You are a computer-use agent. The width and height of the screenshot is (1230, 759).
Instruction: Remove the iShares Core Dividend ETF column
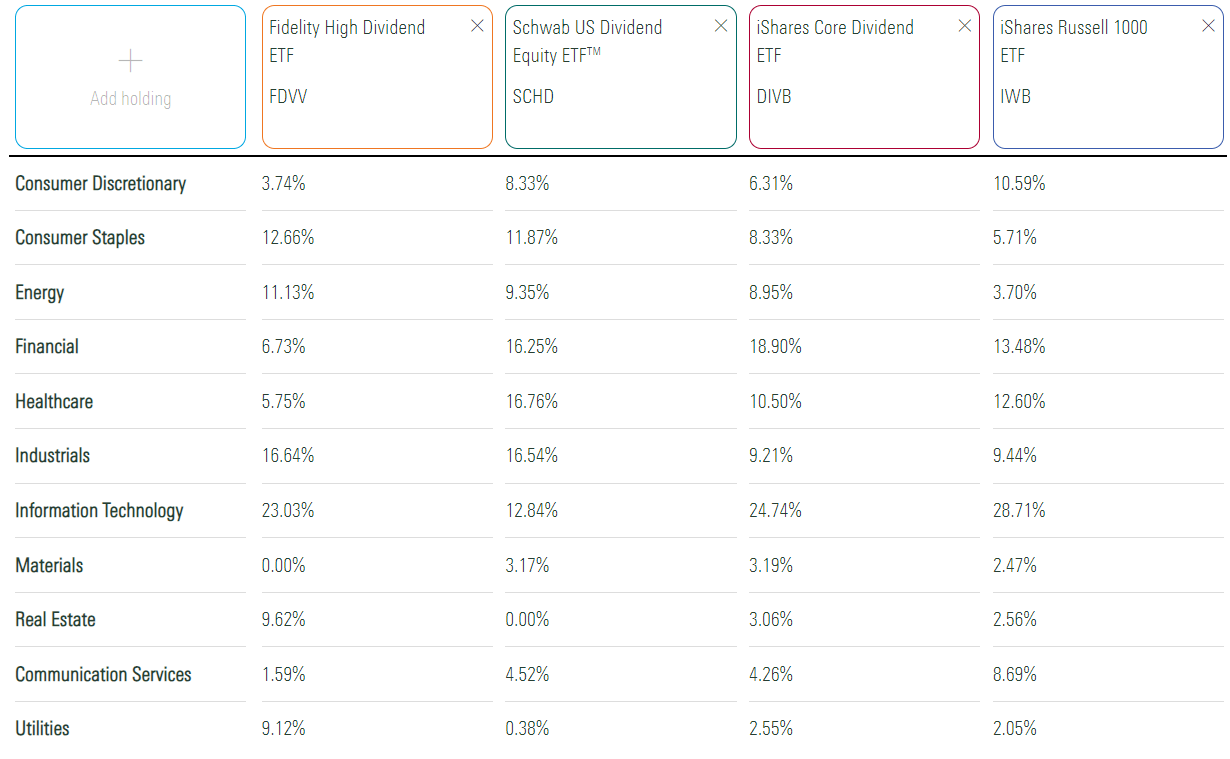click(964, 25)
